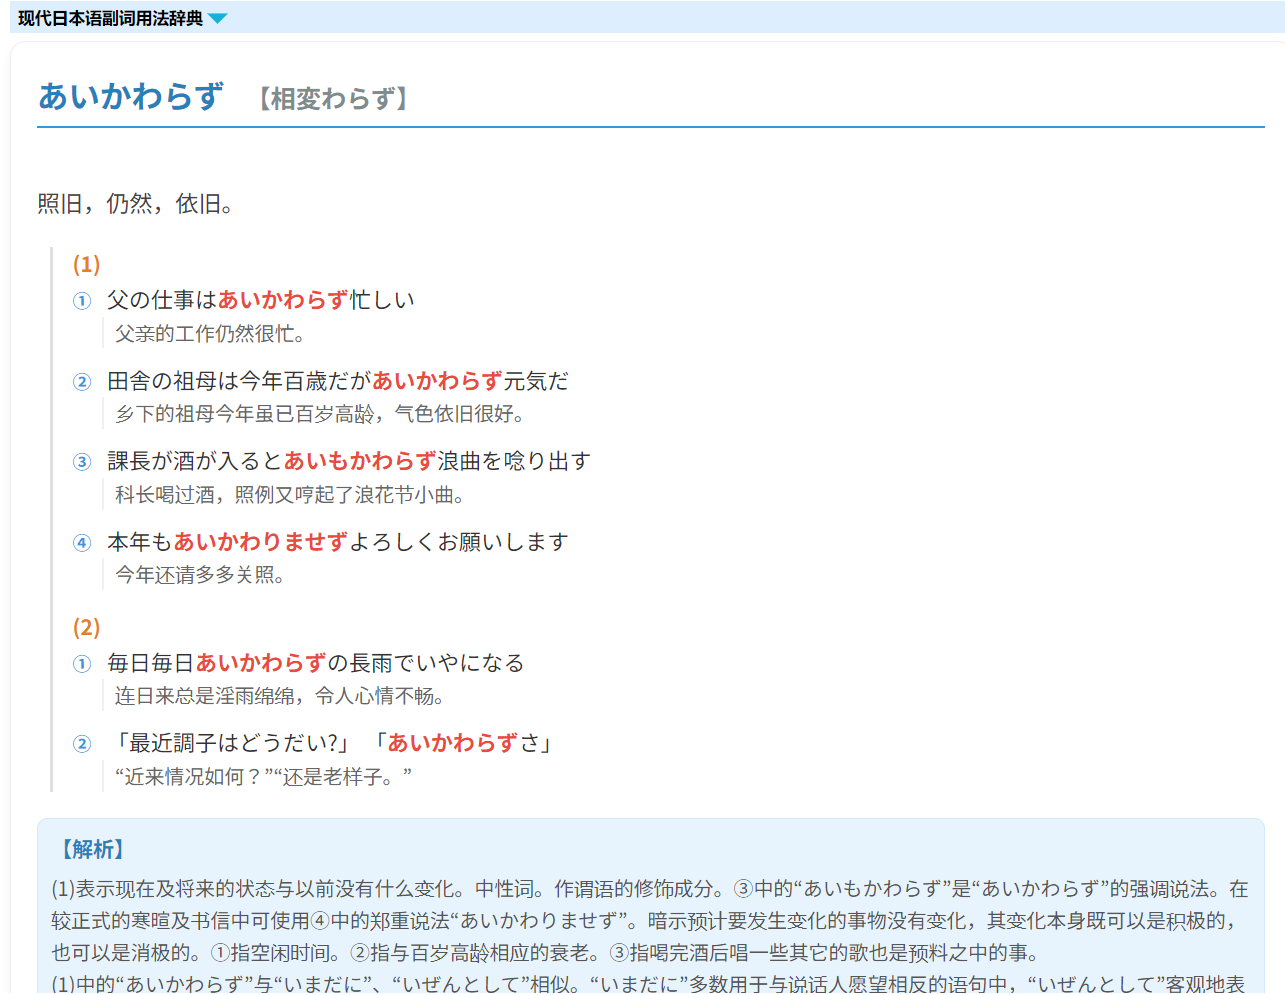Image resolution: width=1285 pixels, height=995 pixels.
Task: Click the translation 科长喝过酒 sentence
Action: [289, 495]
